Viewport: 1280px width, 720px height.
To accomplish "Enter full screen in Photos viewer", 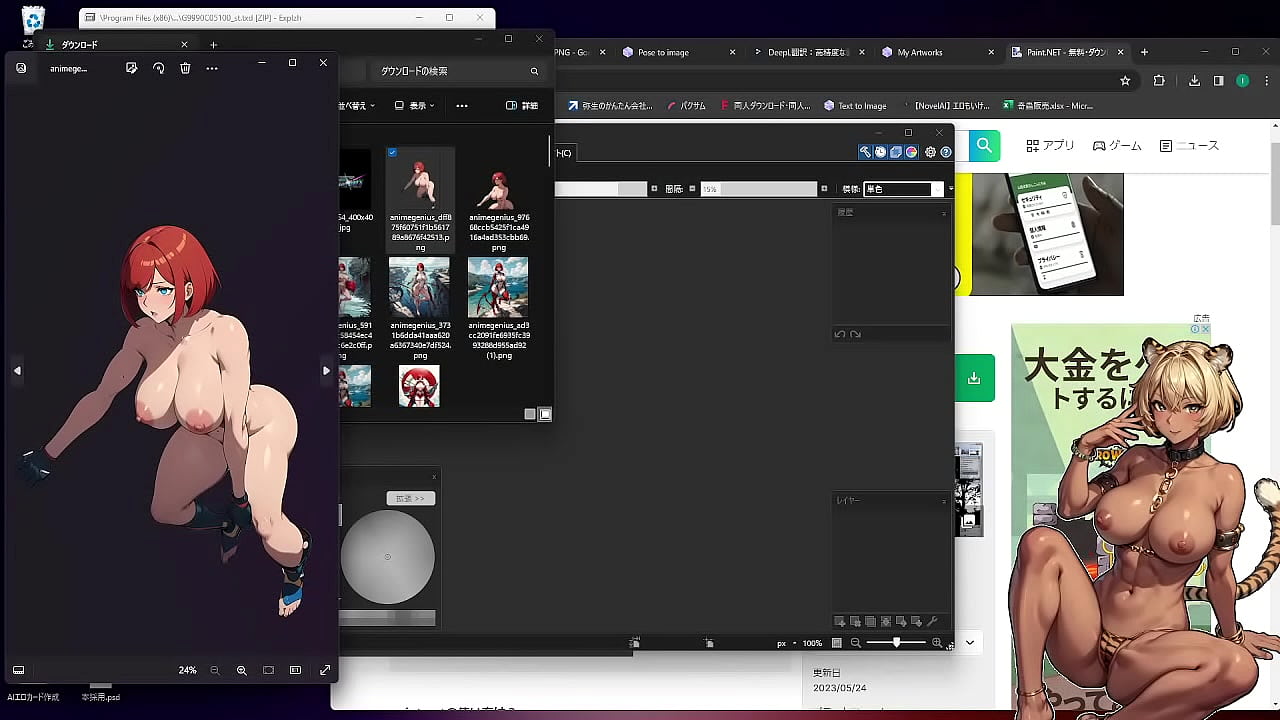I will pyautogui.click(x=324, y=670).
